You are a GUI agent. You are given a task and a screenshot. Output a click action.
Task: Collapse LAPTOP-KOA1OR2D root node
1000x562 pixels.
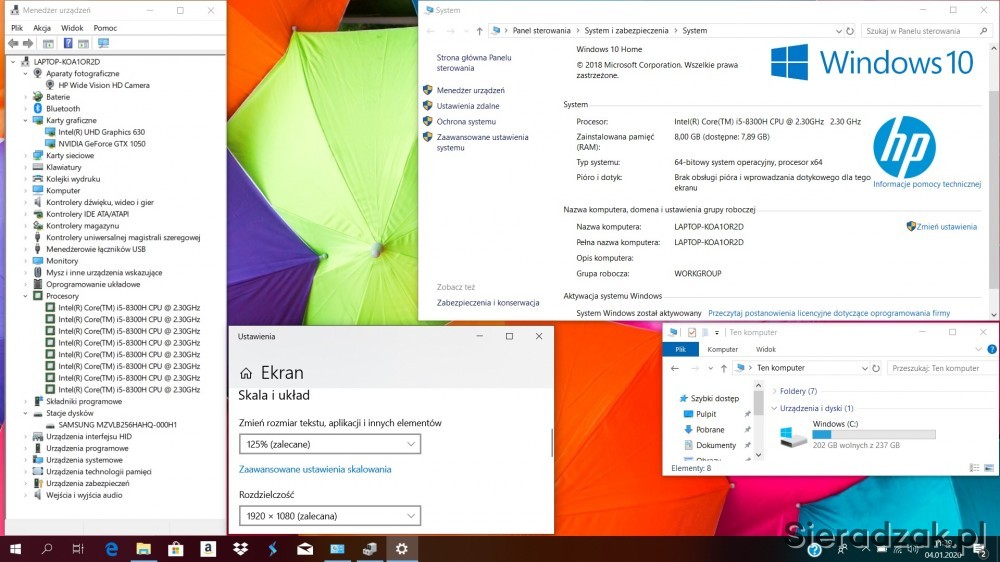(x=13, y=62)
